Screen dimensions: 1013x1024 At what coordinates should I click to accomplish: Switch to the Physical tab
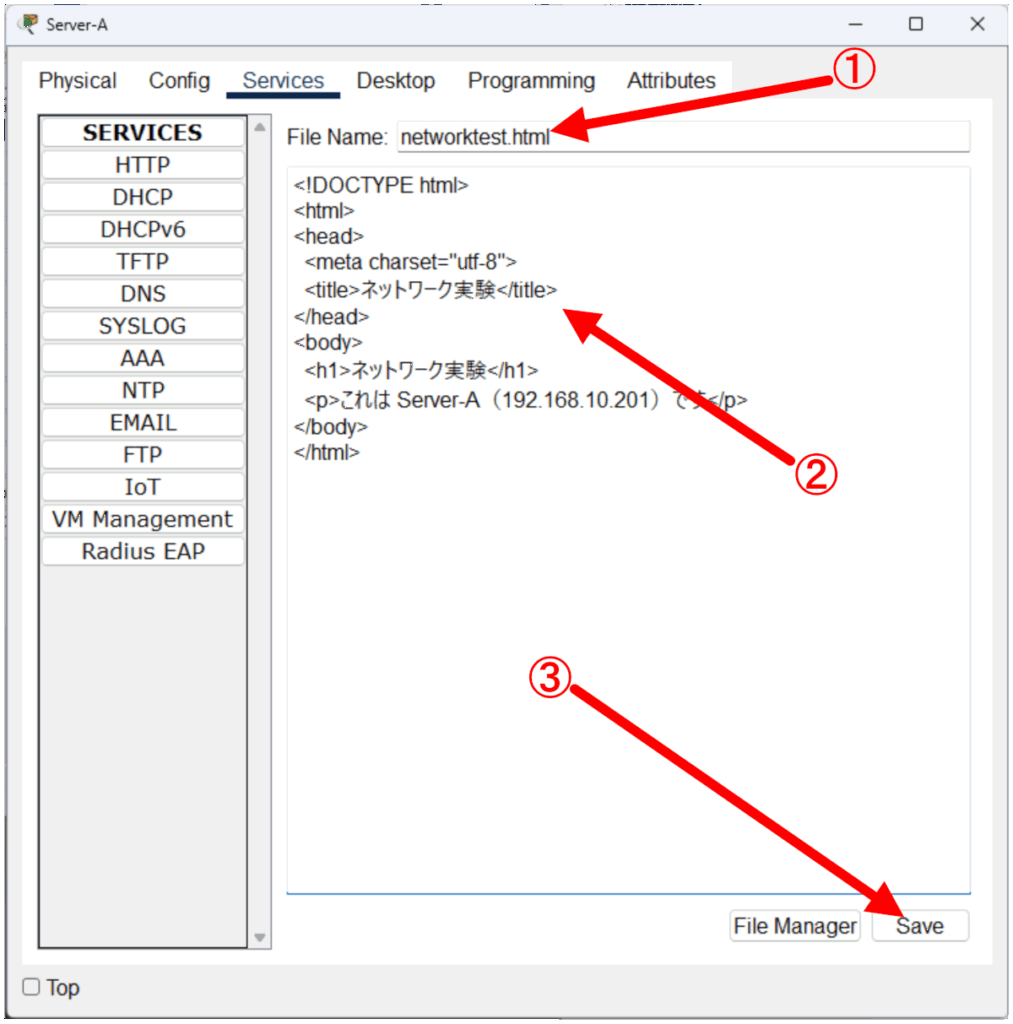point(77,81)
